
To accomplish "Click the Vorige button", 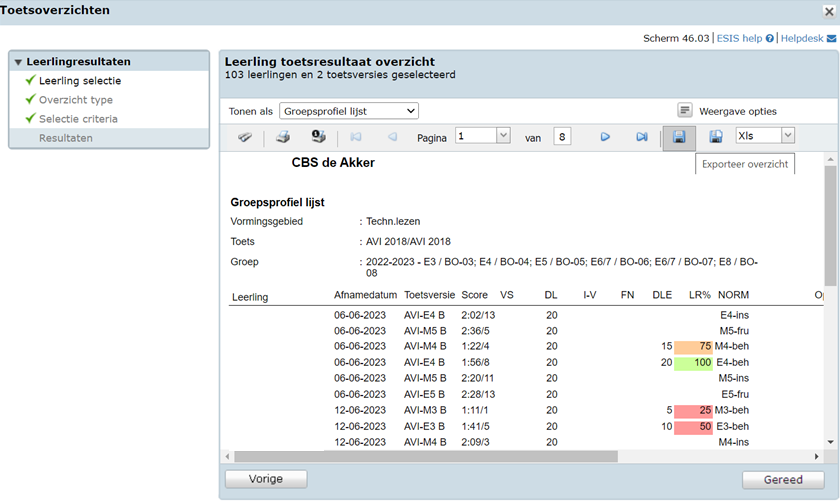I will click(266, 479).
